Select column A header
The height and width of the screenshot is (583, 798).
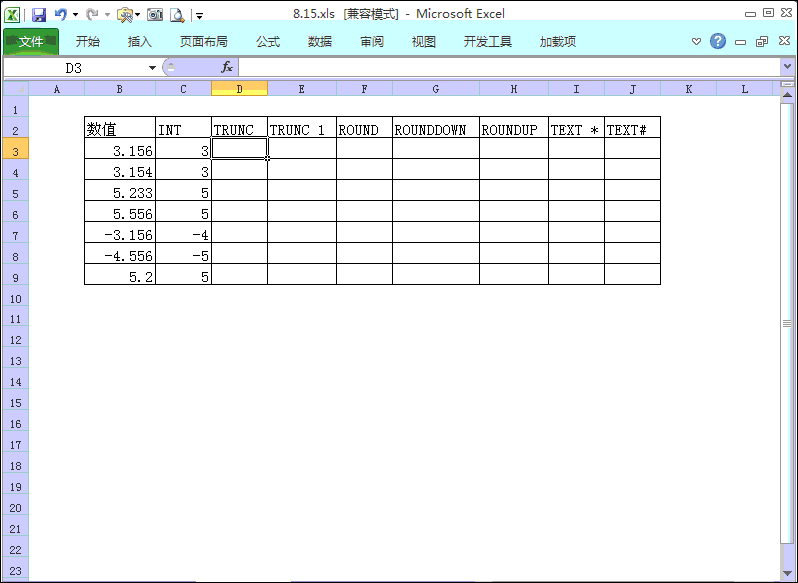point(56,89)
